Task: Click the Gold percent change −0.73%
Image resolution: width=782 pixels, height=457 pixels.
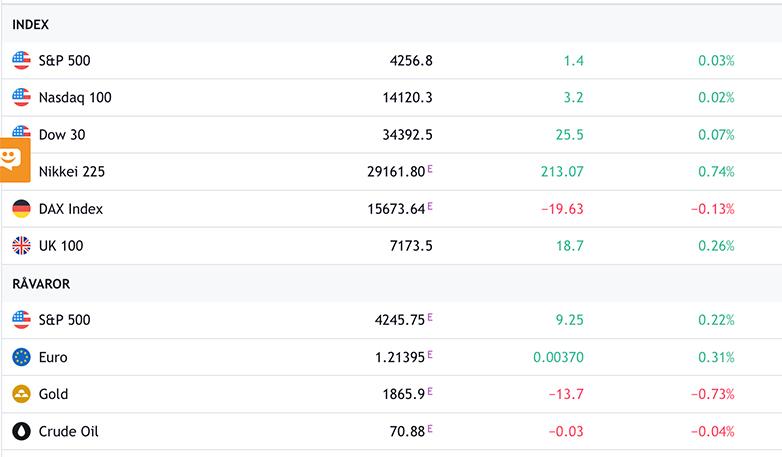Action: coord(712,394)
